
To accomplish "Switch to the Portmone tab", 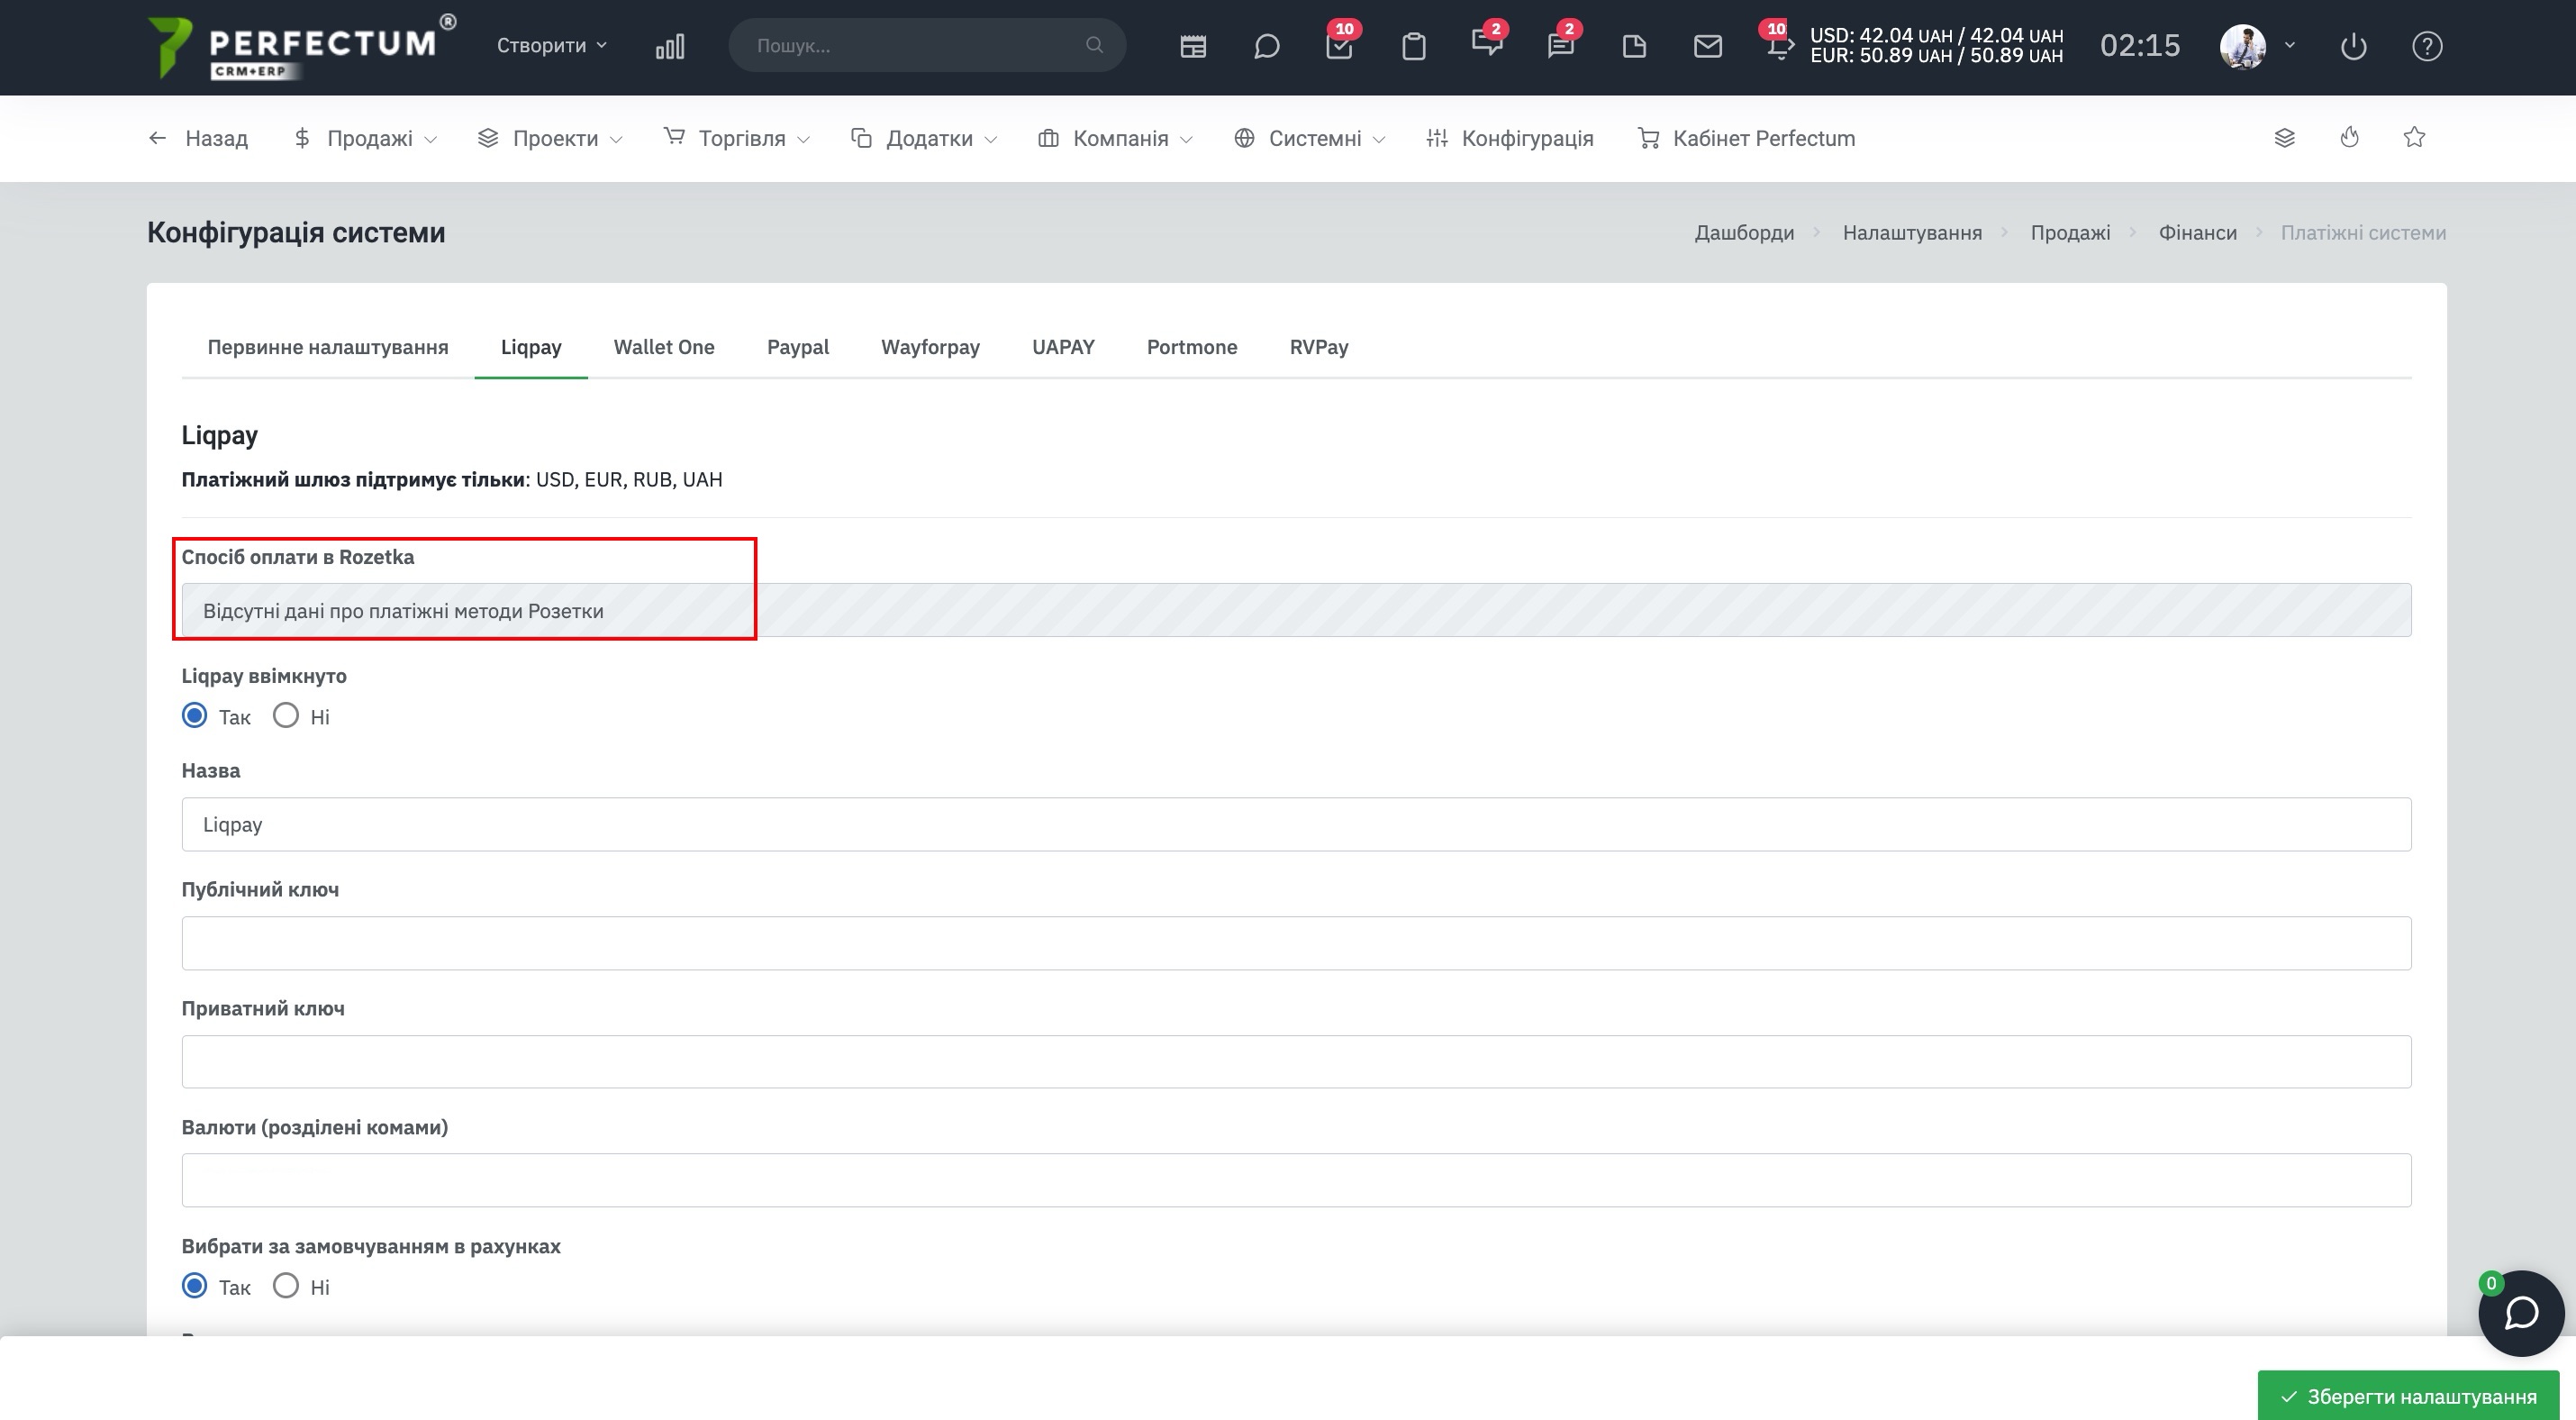I will point(1192,347).
